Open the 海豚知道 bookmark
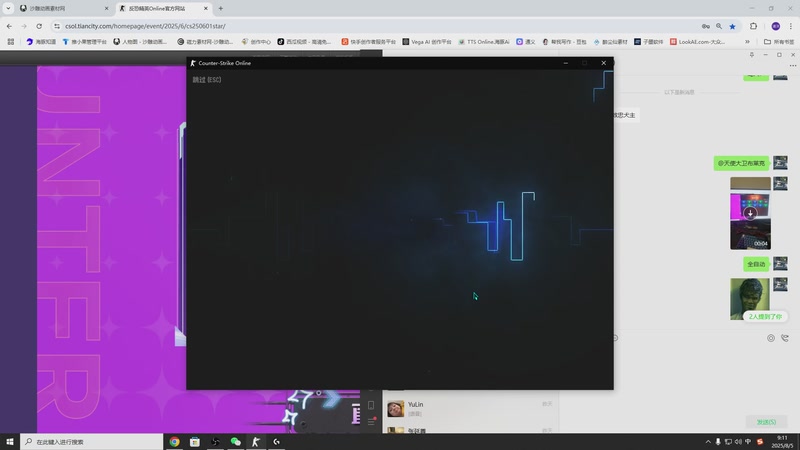Image resolution: width=800 pixels, height=450 pixels. (41, 41)
